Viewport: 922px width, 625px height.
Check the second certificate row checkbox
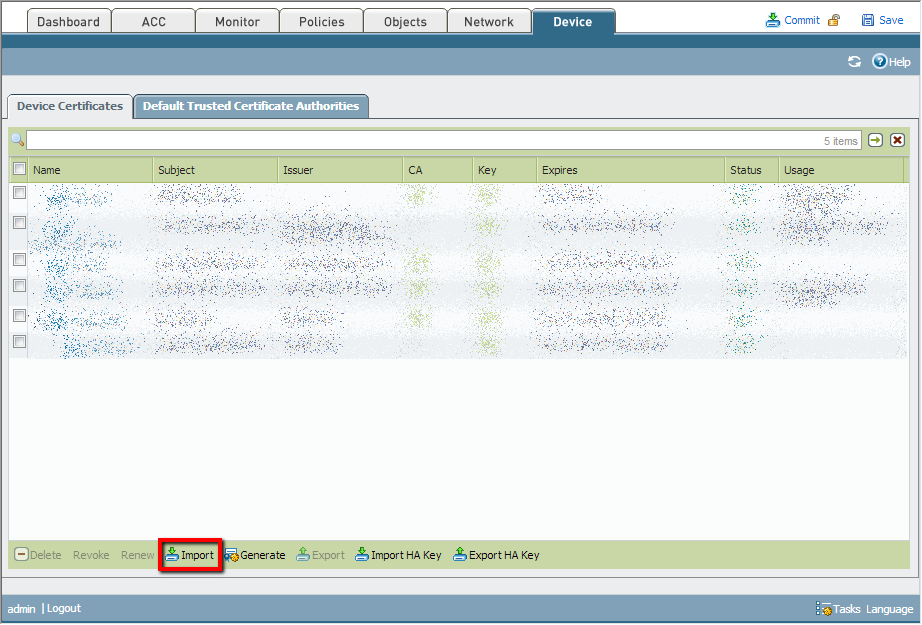[x=19, y=222]
